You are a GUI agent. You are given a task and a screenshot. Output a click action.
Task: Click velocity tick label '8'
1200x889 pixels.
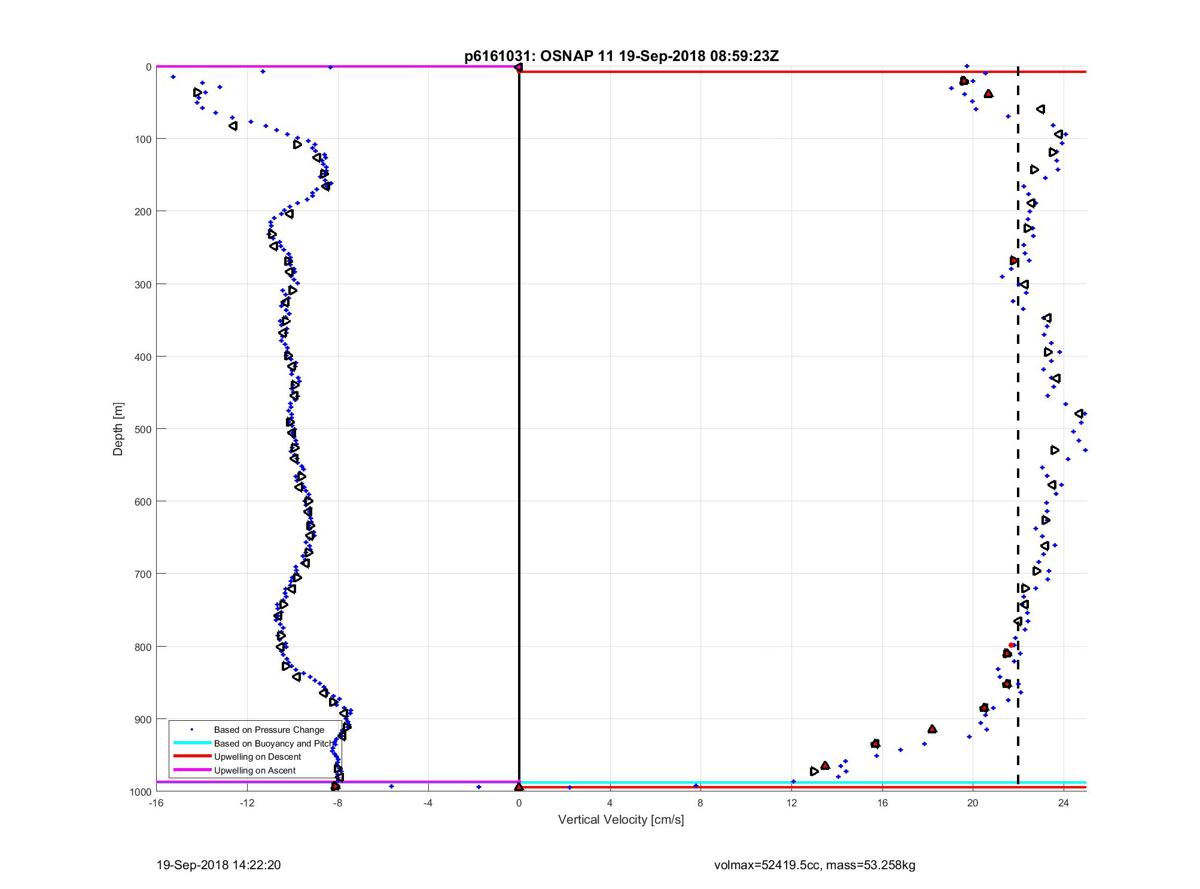[x=700, y=803]
